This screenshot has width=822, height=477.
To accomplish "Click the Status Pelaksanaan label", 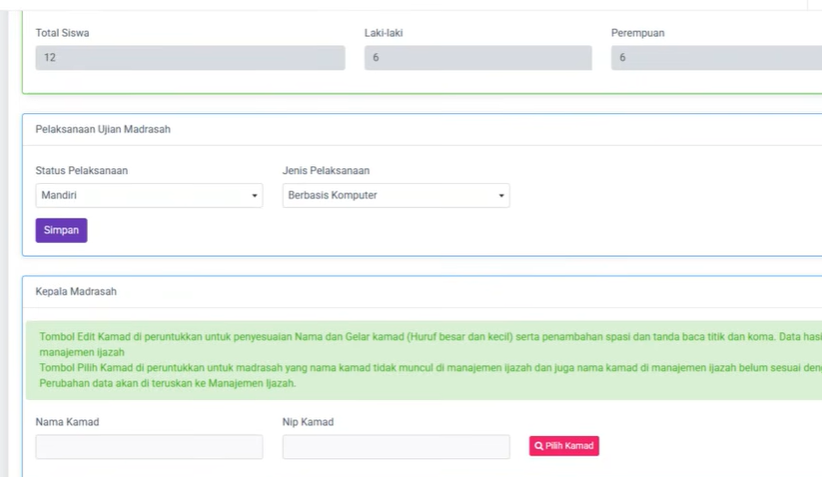I will 82,171.
